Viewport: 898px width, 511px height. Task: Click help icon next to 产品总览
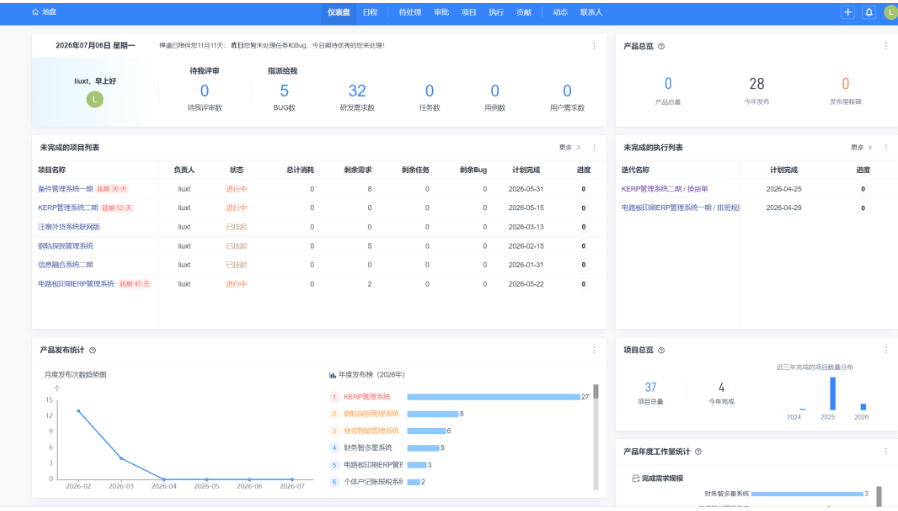[x=661, y=46]
